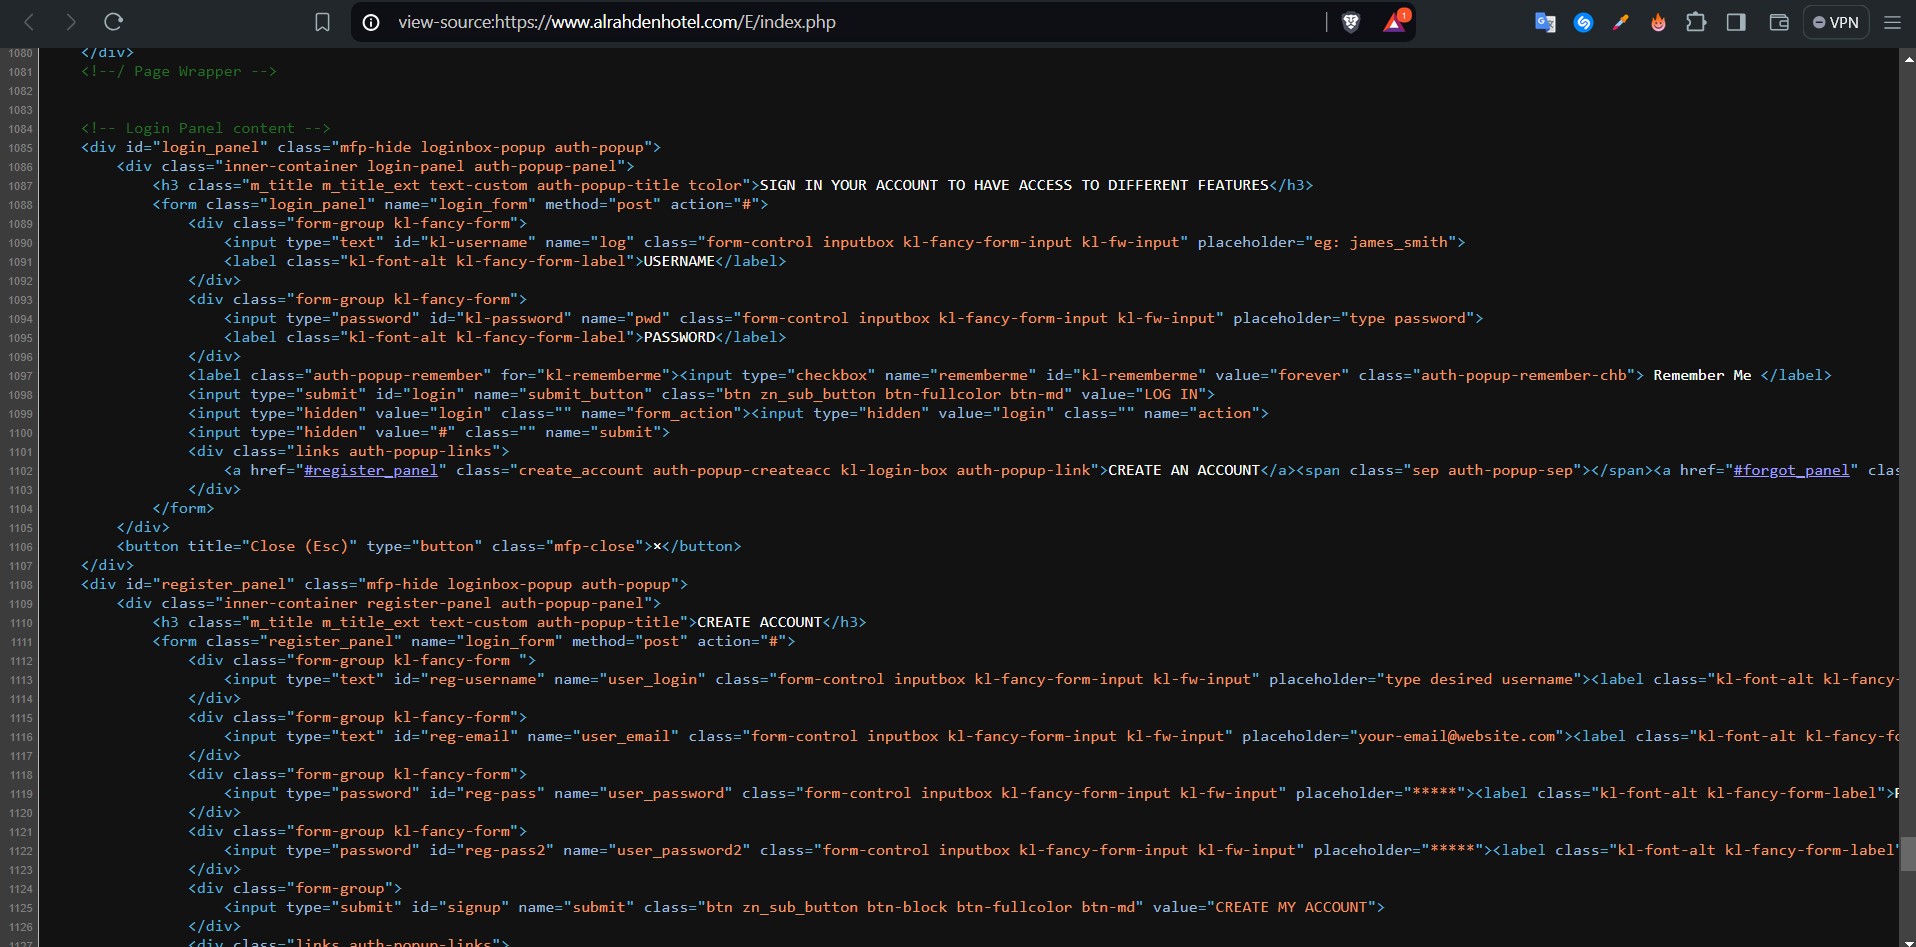Click the 'CREATE ACCOUNT' h3 text

(759, 622)
